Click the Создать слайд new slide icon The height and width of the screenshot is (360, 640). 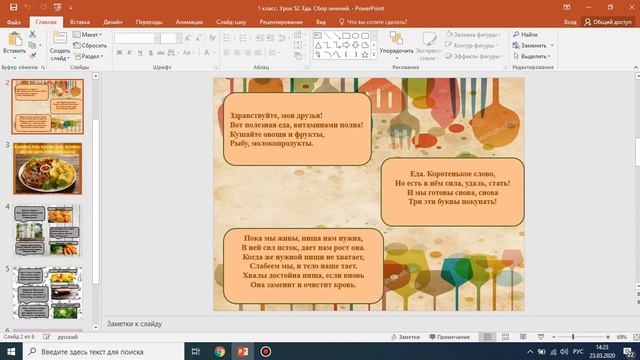tap(60, 39)
